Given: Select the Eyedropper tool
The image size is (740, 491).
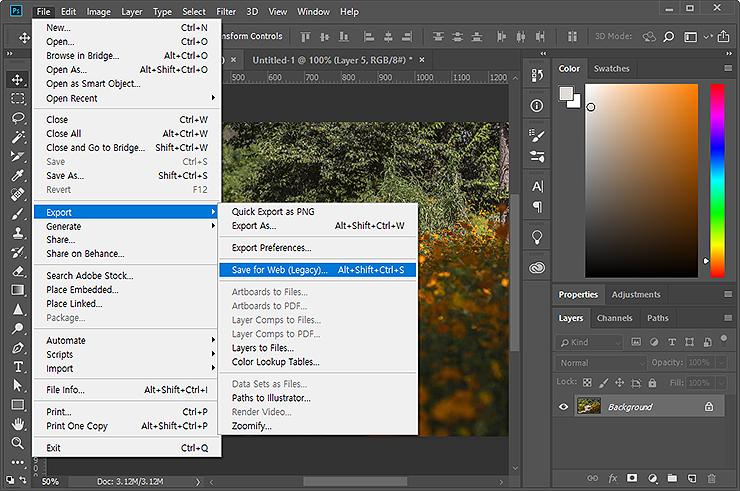Looking at the screenshot, I should click(17, 176).
